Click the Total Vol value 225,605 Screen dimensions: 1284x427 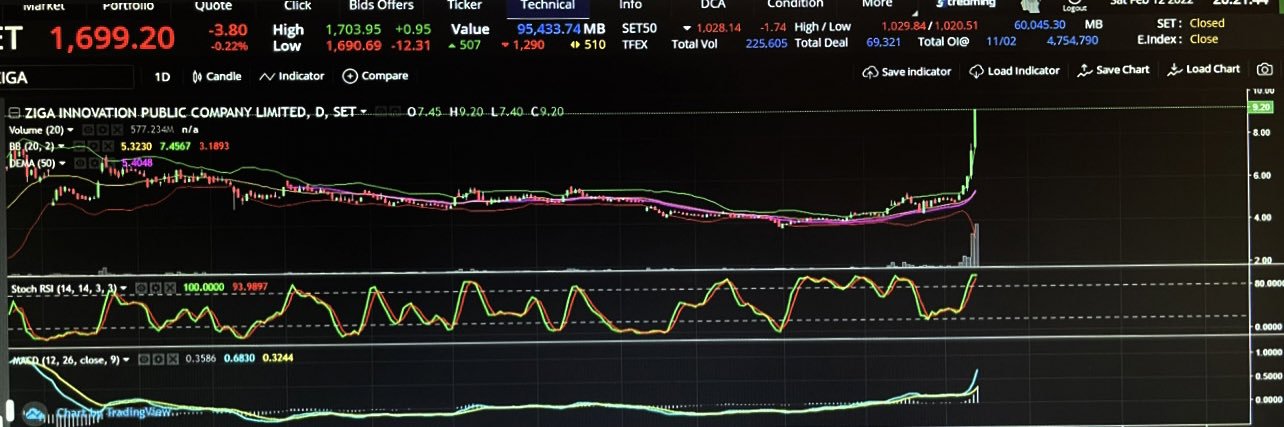(x=766, y=44)
